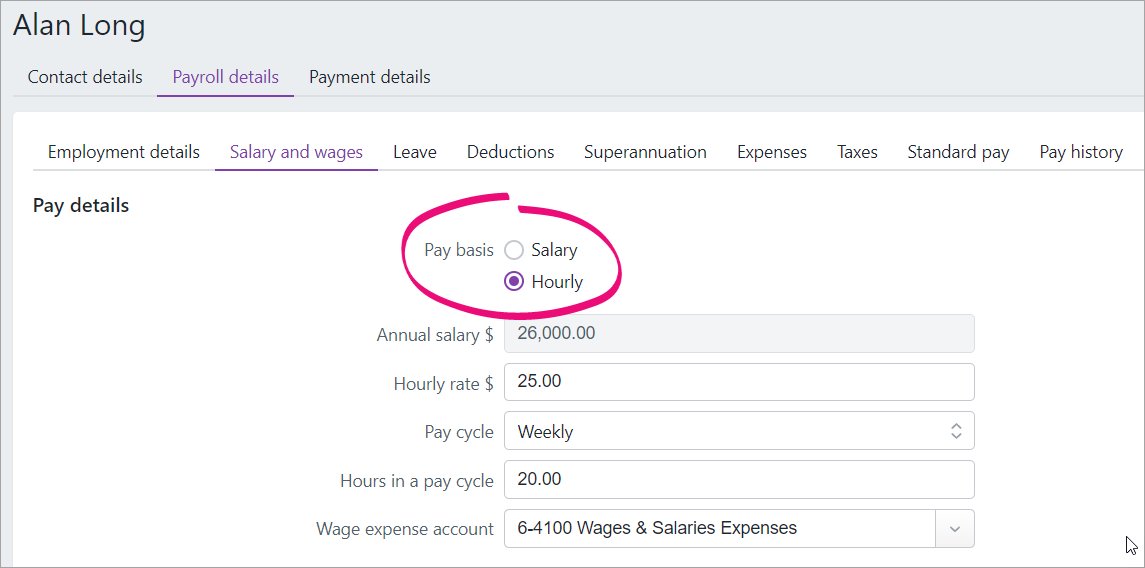Screen dimensions: 1145x568
Task: Open the Expenses sub-tab
Action: (771, 152)
